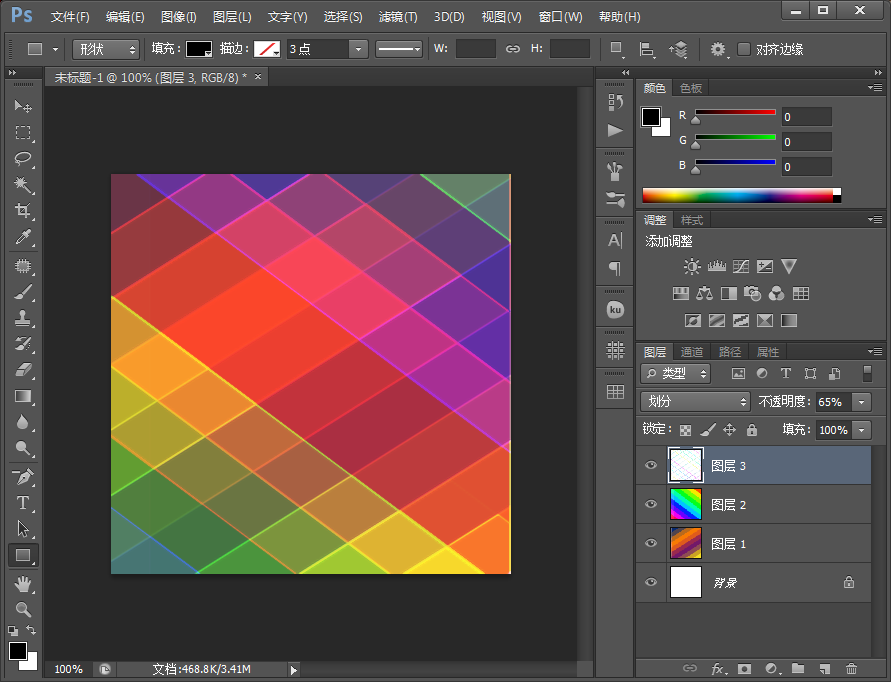Create a new layer using bottom icon
This screenshot has width=891, height=682.
point(824,668)
